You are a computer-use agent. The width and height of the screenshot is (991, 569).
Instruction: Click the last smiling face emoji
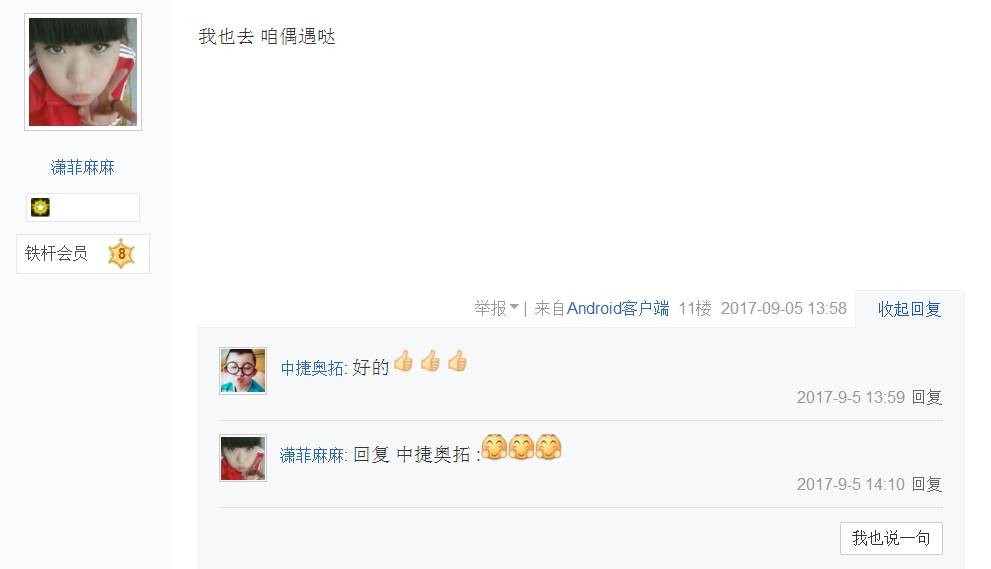(x=548, y=447)
